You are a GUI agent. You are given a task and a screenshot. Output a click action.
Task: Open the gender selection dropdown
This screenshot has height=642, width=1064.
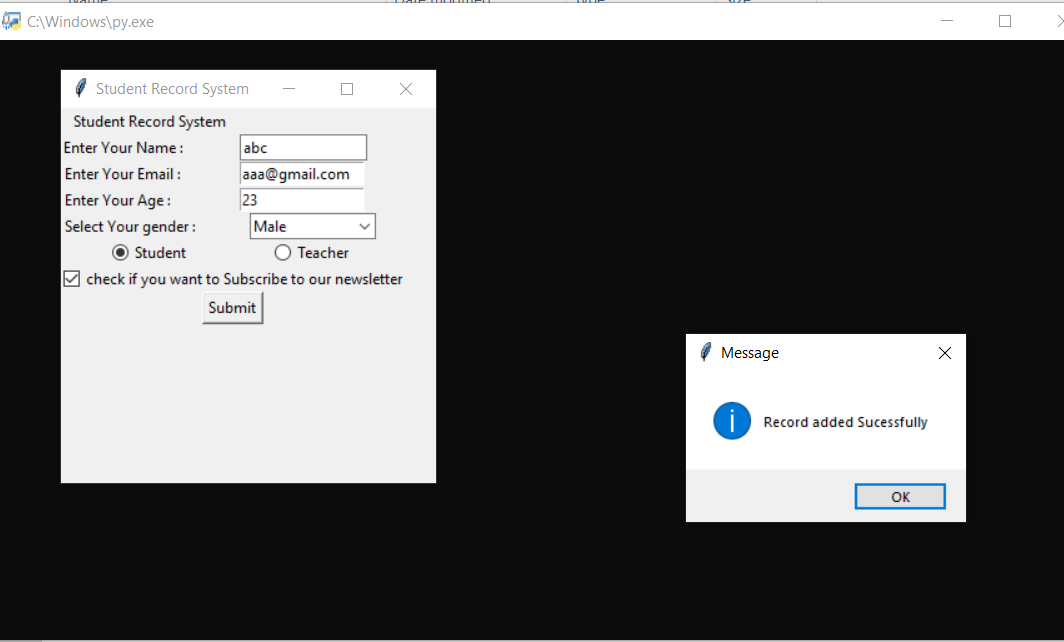(x=365, y=226)
